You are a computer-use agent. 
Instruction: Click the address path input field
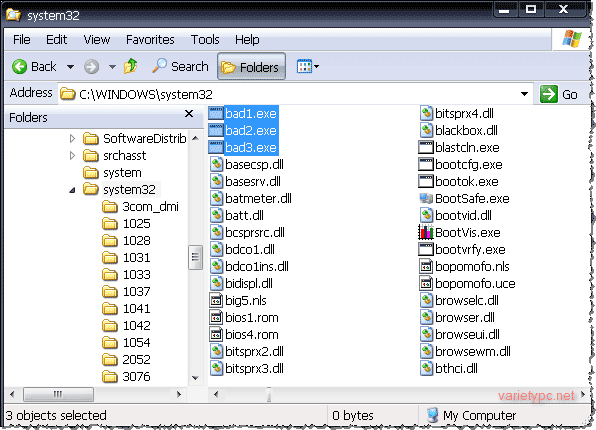tap(293, 94)
